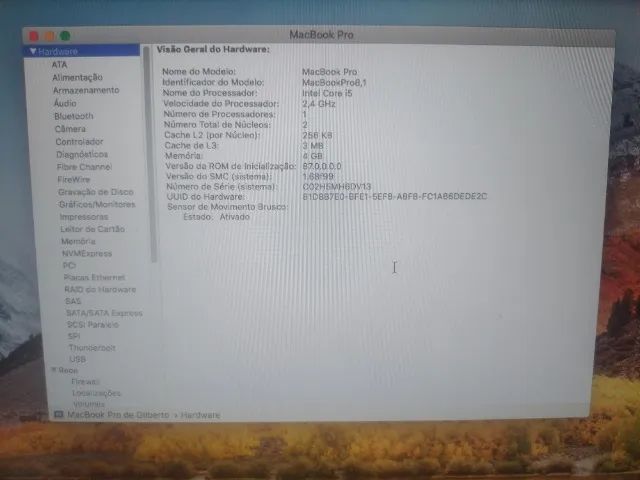Click 'Sensor de Movimento Brusco' label
640x480 pixels.
coord(227,207)
